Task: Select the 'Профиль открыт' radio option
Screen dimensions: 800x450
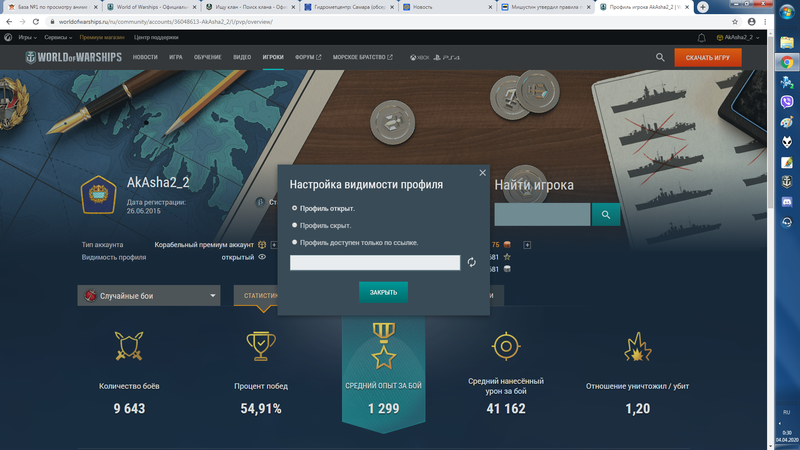Action: coord(294,208)
